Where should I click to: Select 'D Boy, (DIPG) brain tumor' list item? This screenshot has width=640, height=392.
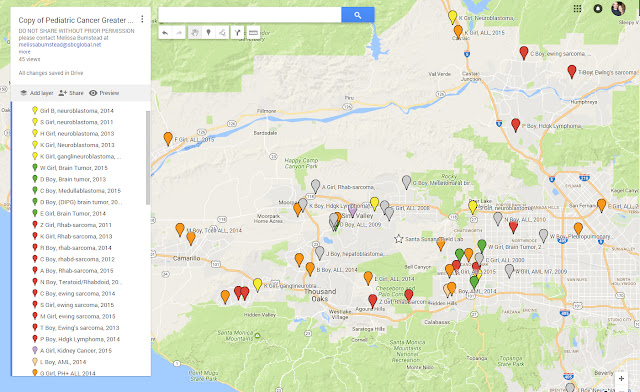[x=80, y=202]
